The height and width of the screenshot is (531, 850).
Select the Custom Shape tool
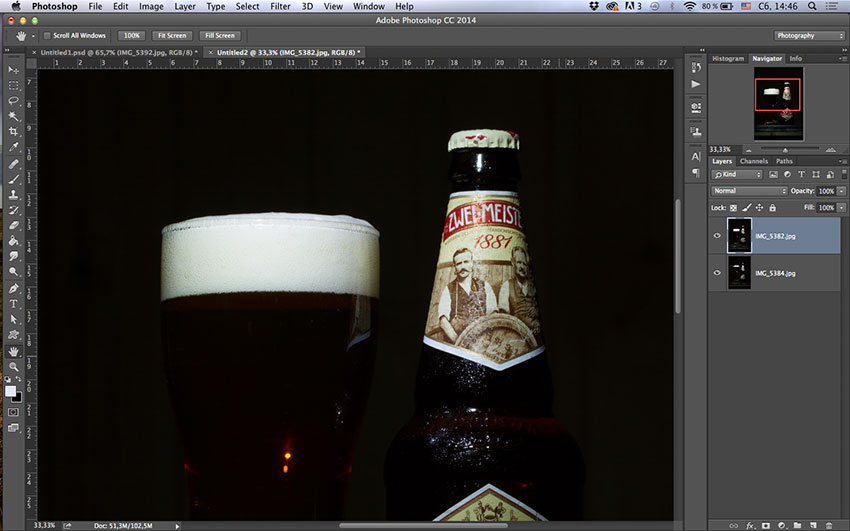pos(14,334)
